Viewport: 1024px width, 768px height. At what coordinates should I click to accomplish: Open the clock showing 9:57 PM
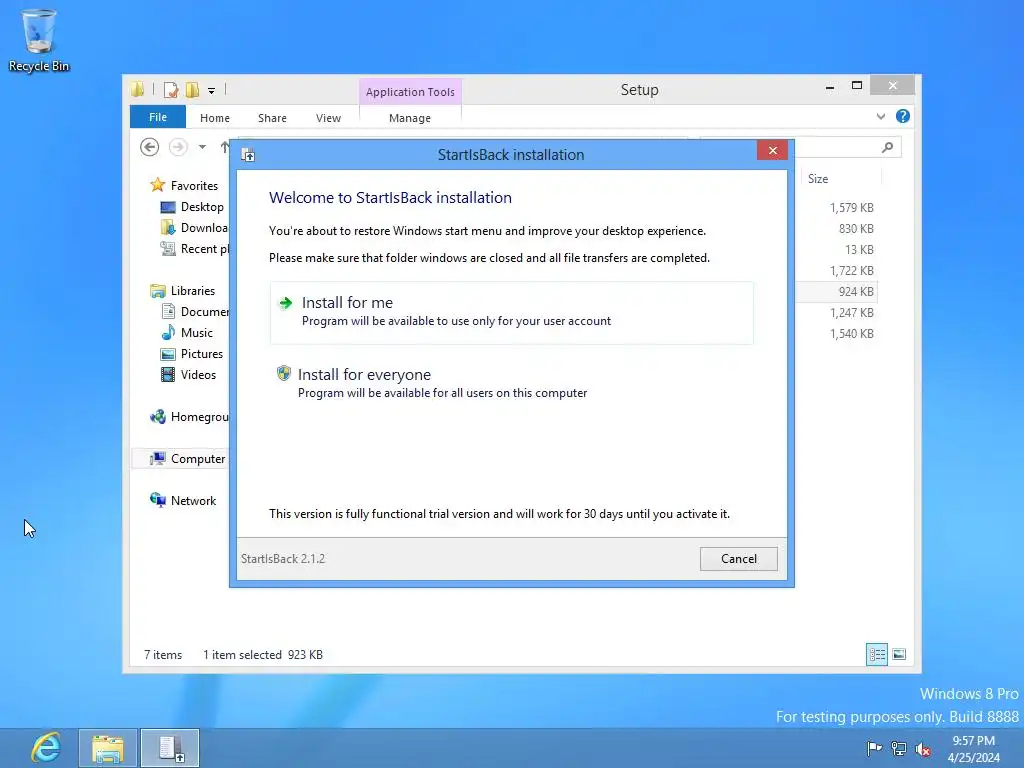click(973, 748)
